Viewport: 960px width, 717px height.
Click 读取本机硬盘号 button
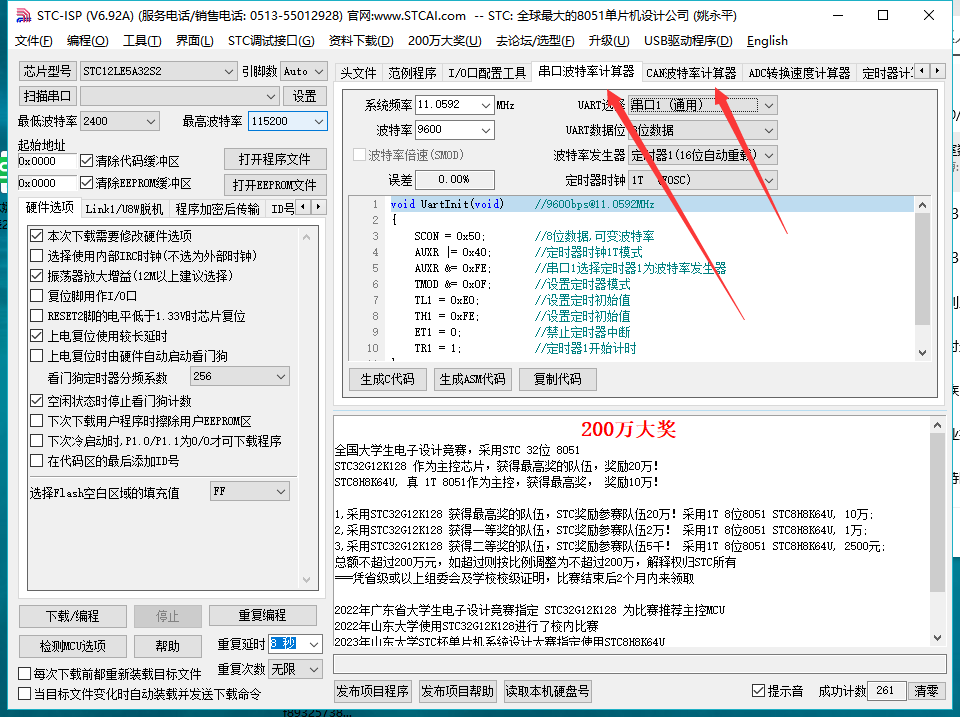coord(547,691)
